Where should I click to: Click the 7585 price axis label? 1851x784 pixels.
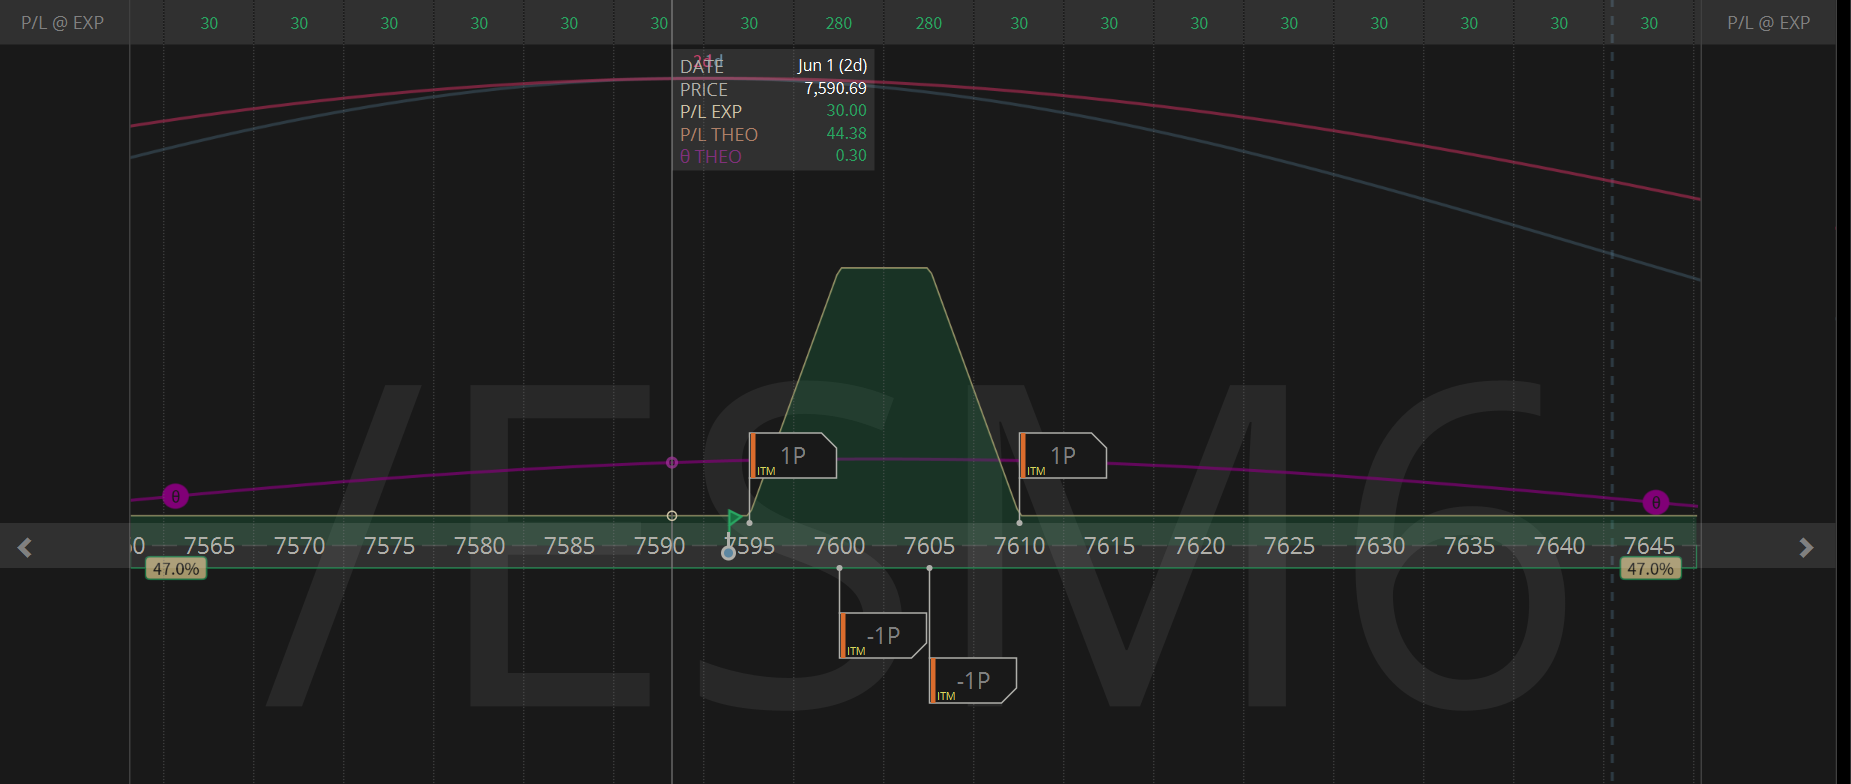click(569, 546)
